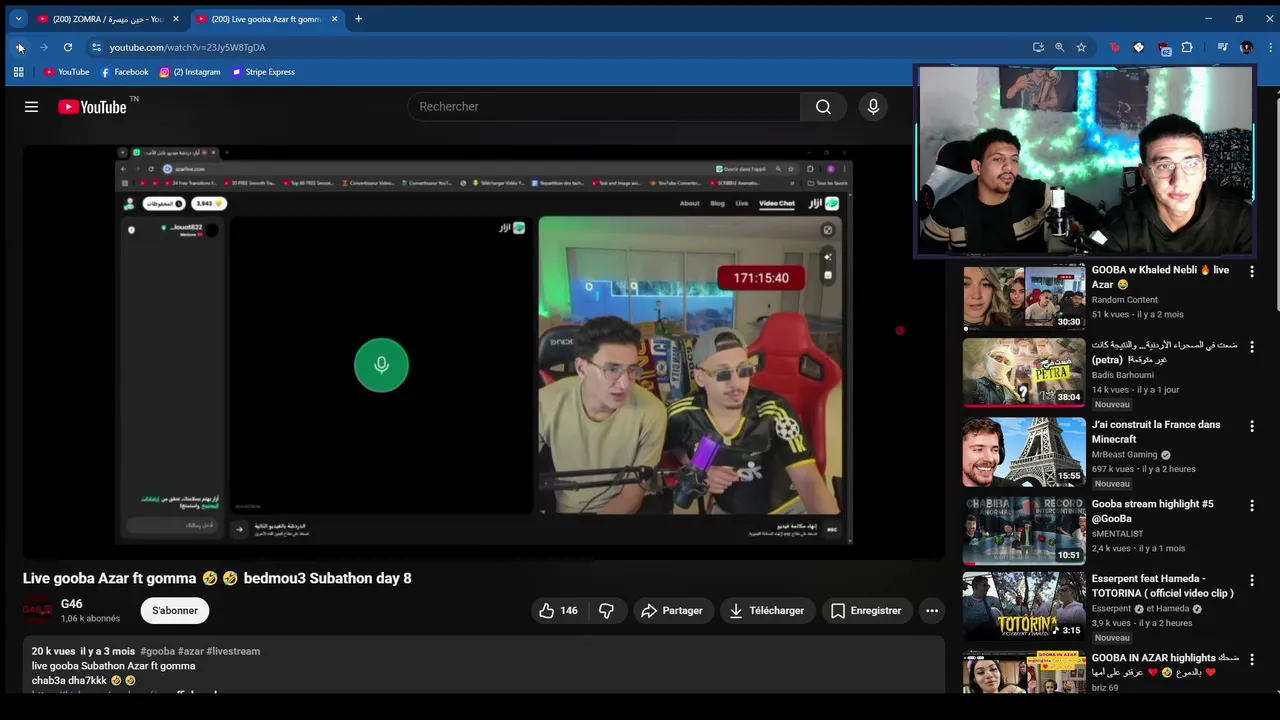Subscribe with the S'abonner button
Image resolution: width=1280 pixels, height=720 pixels.
[175, 611]
